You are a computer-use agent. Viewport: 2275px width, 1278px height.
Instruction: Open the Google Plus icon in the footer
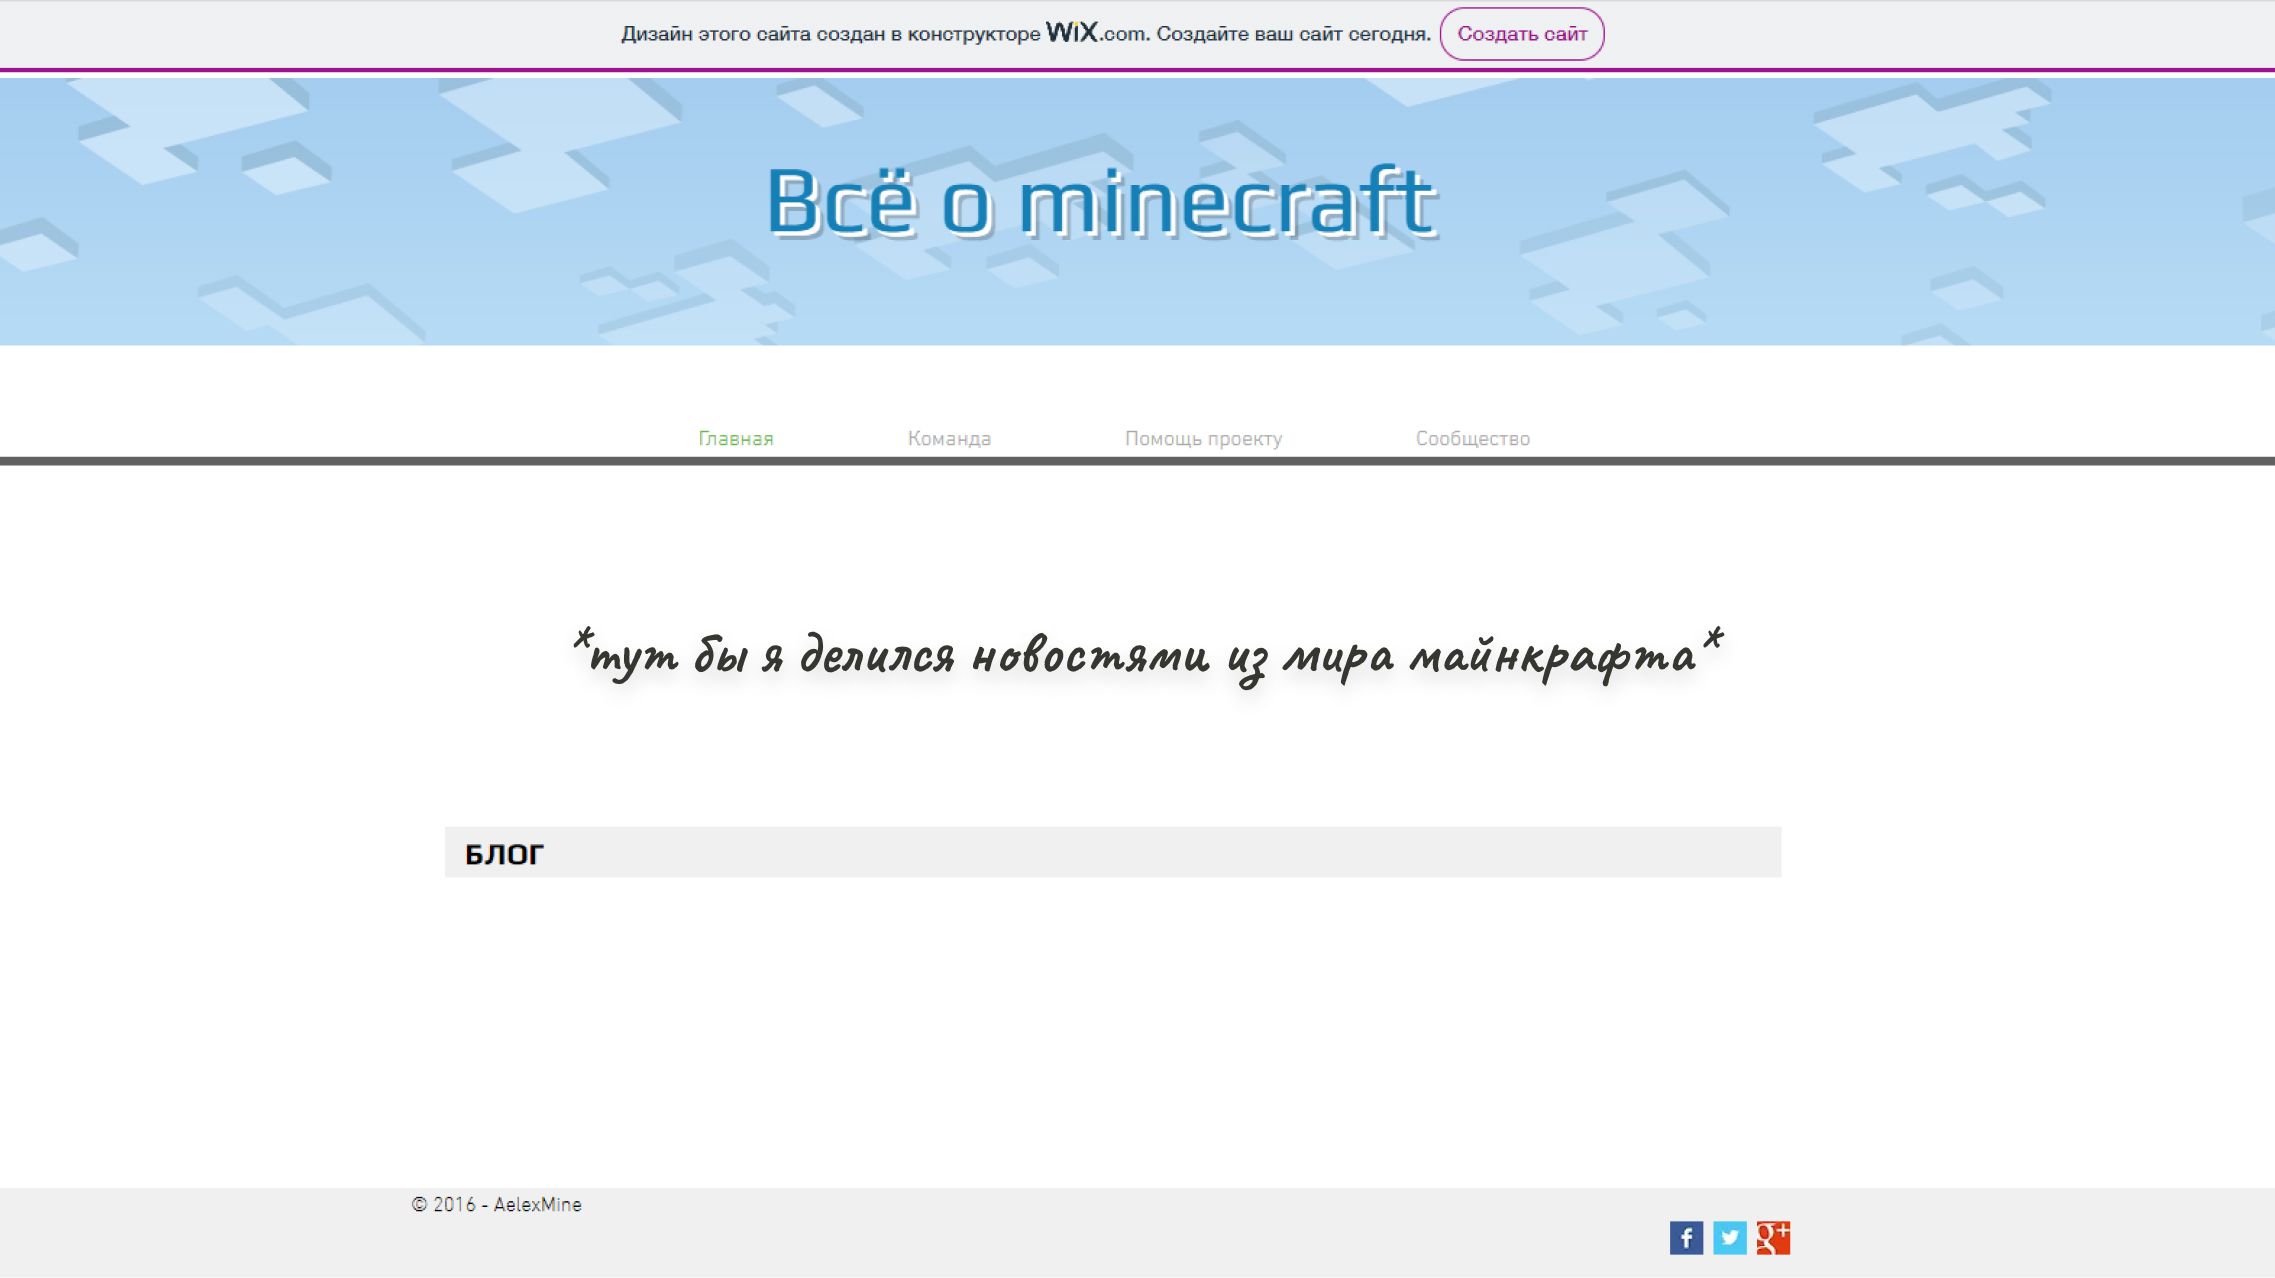coord(1773,1238)
